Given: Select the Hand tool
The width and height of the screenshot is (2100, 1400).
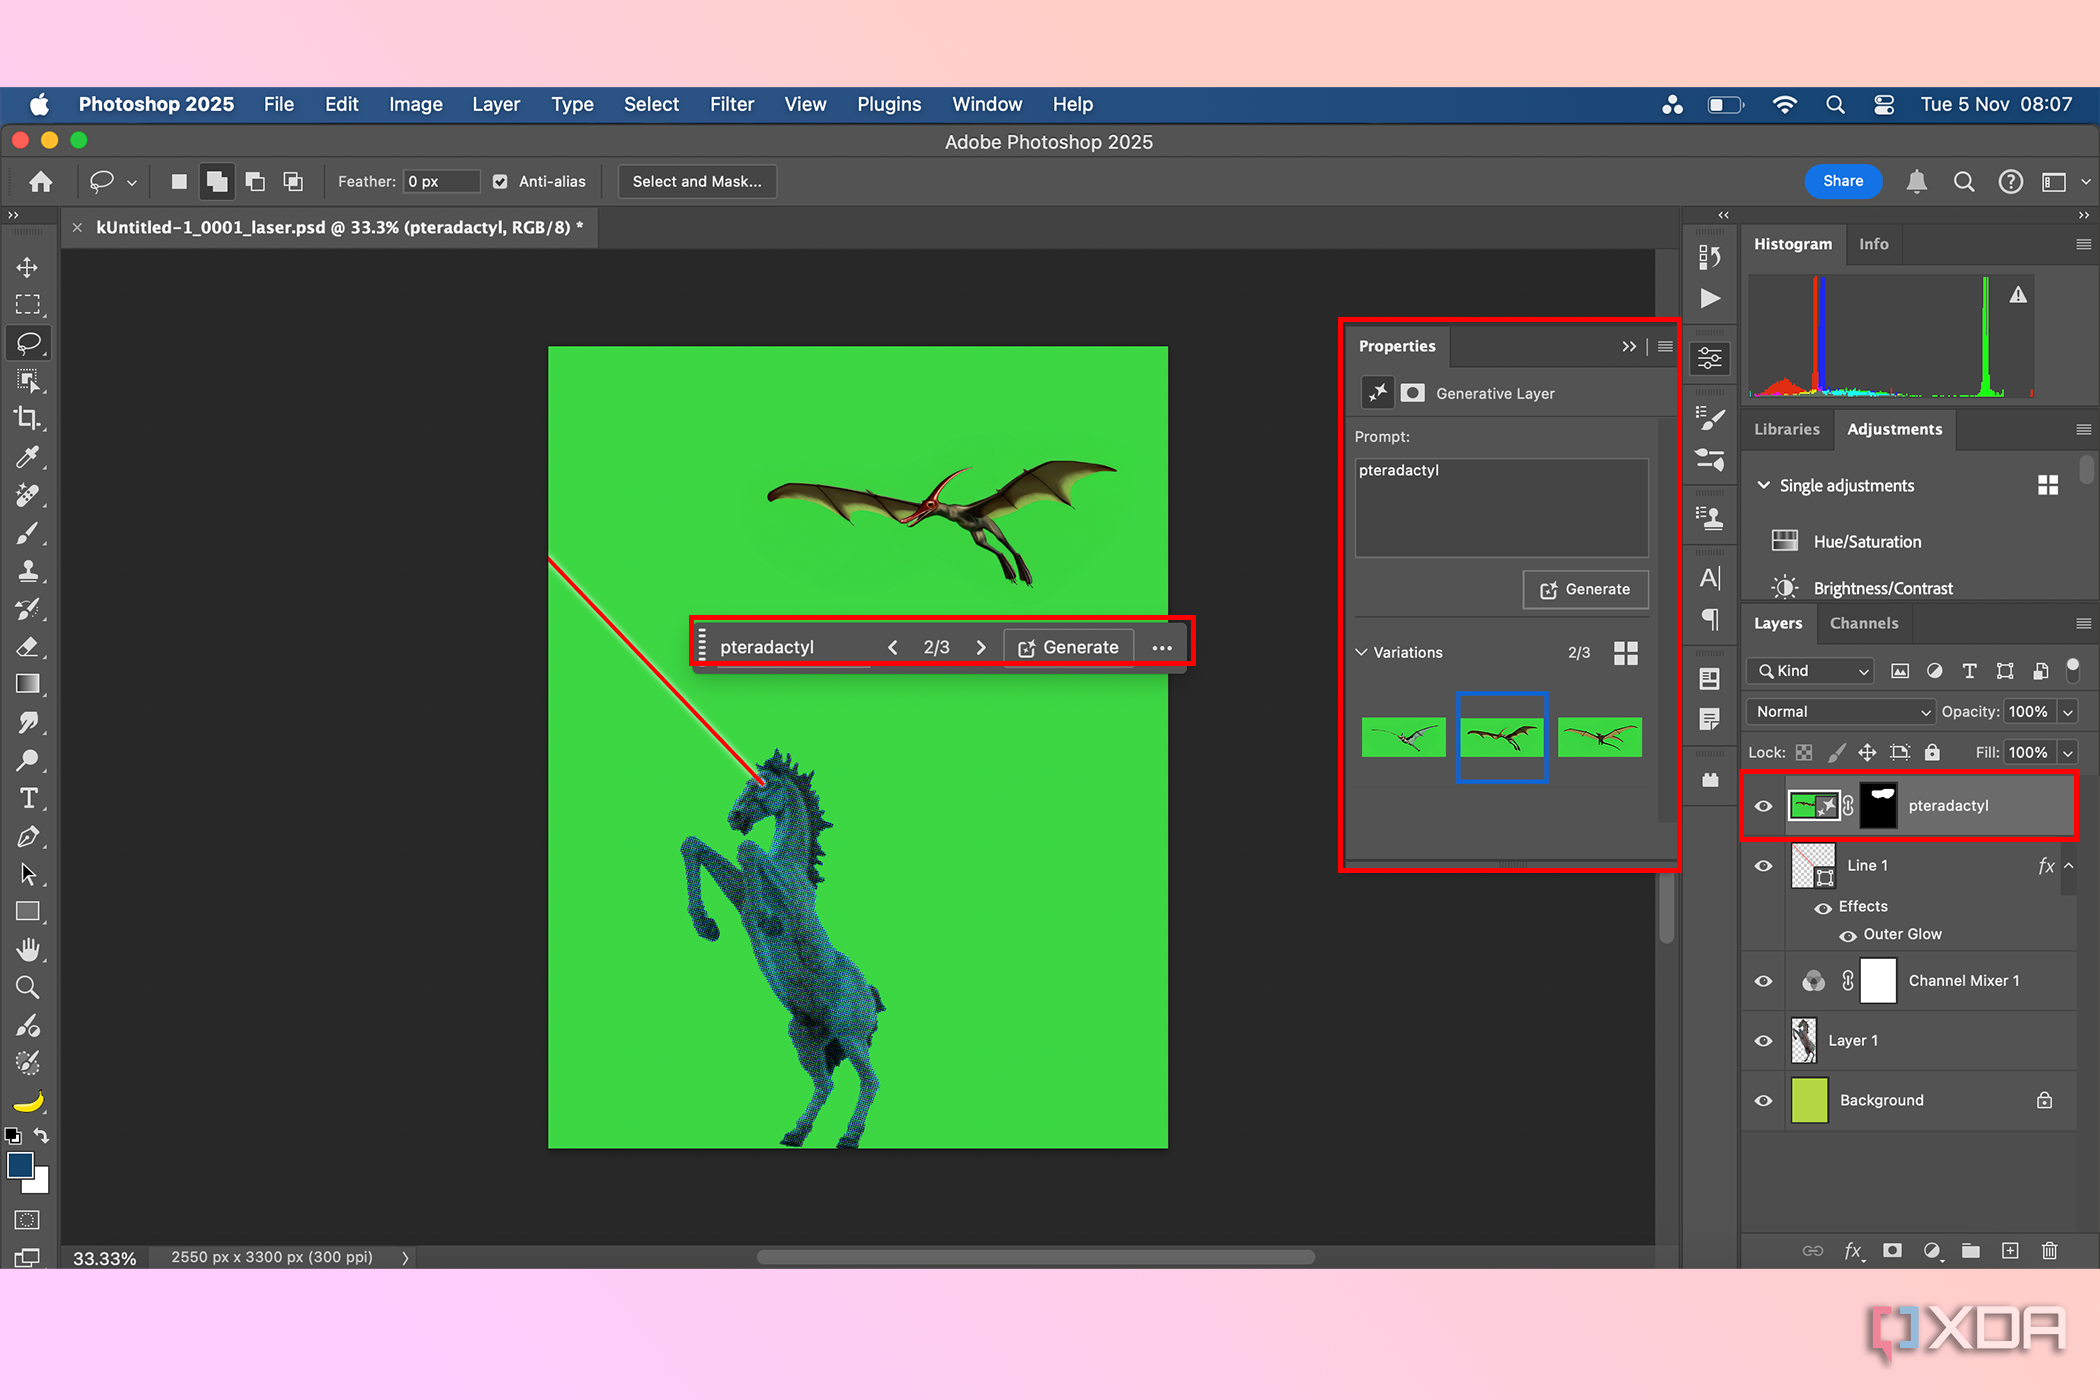Looking at the screenshot, I should pos(28,949).
